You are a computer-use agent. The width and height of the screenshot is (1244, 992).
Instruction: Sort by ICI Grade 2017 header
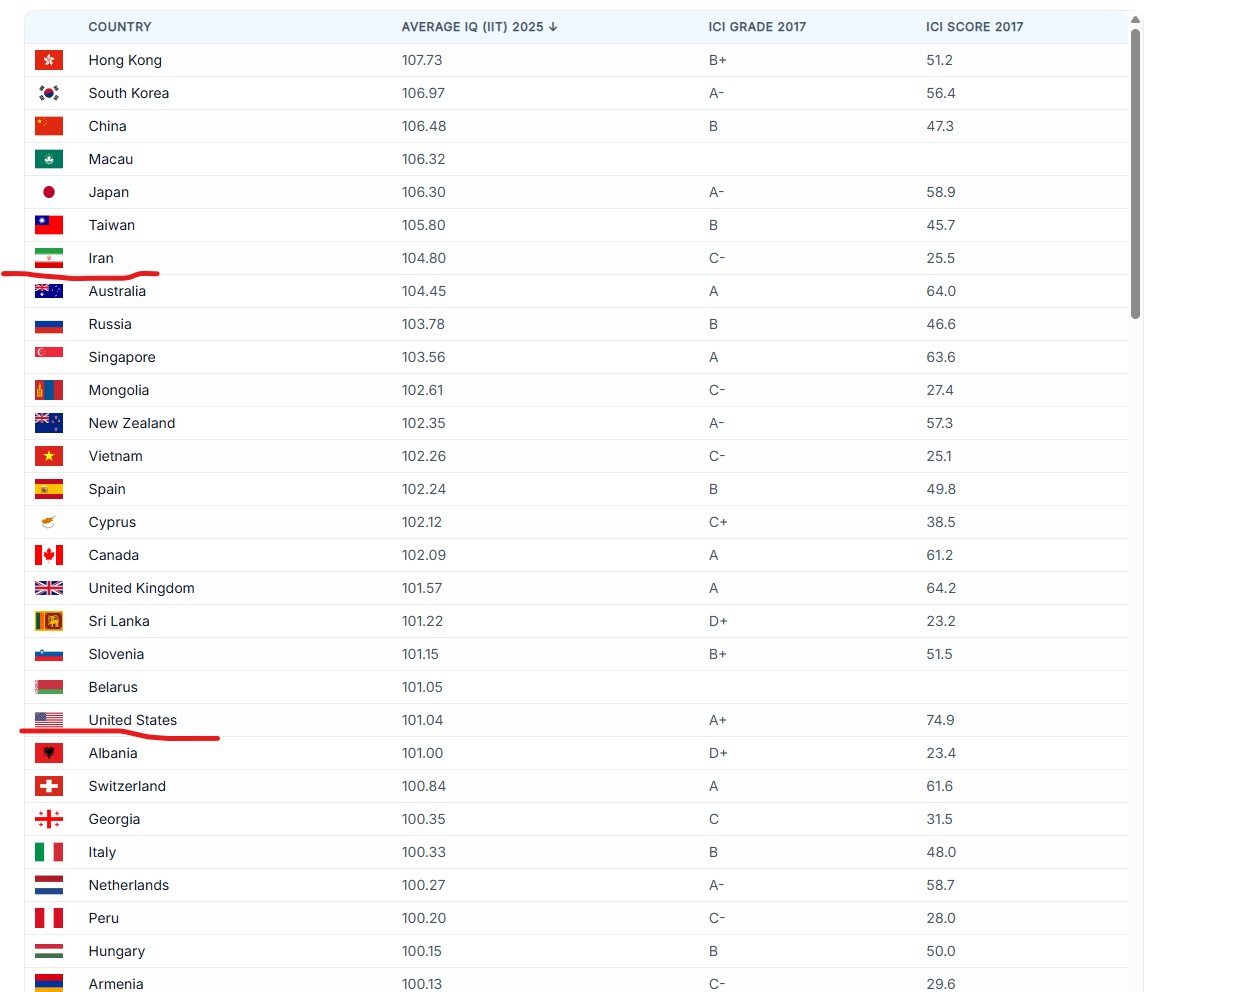point(757,27)
